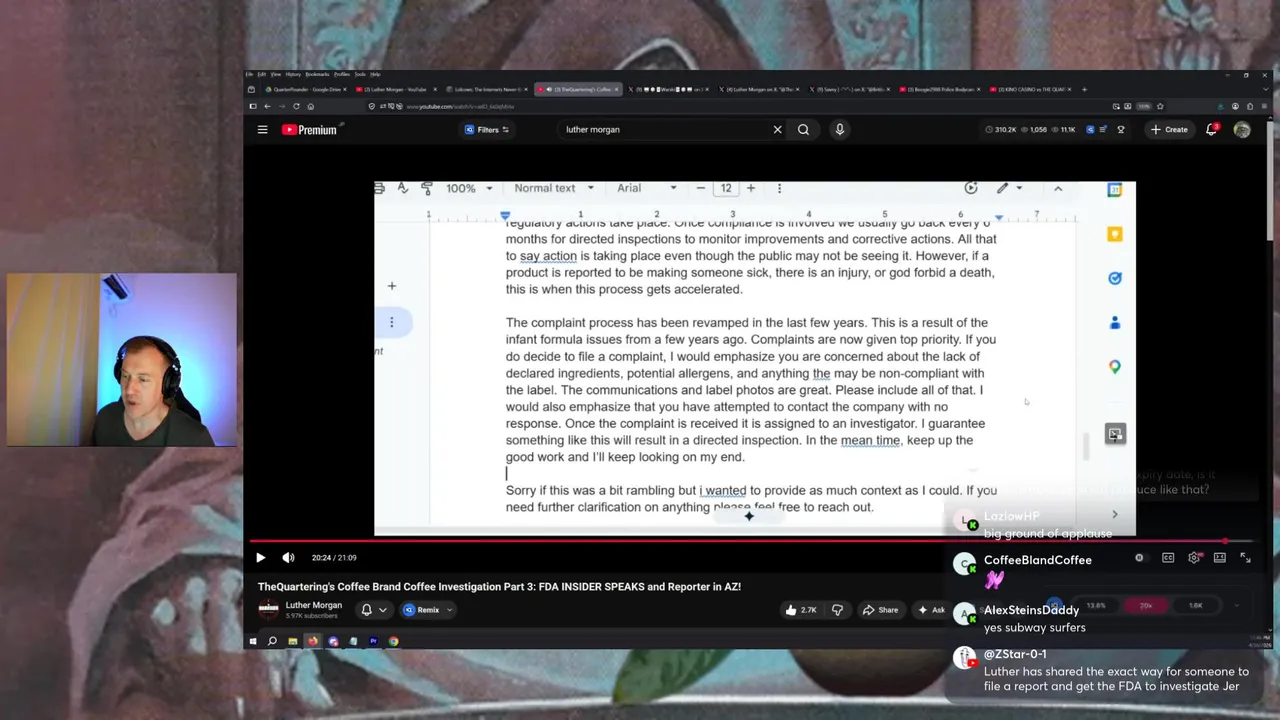Open the Arial font dropdown
Screen dimensions: 1280x720
[x=647, y=188]
